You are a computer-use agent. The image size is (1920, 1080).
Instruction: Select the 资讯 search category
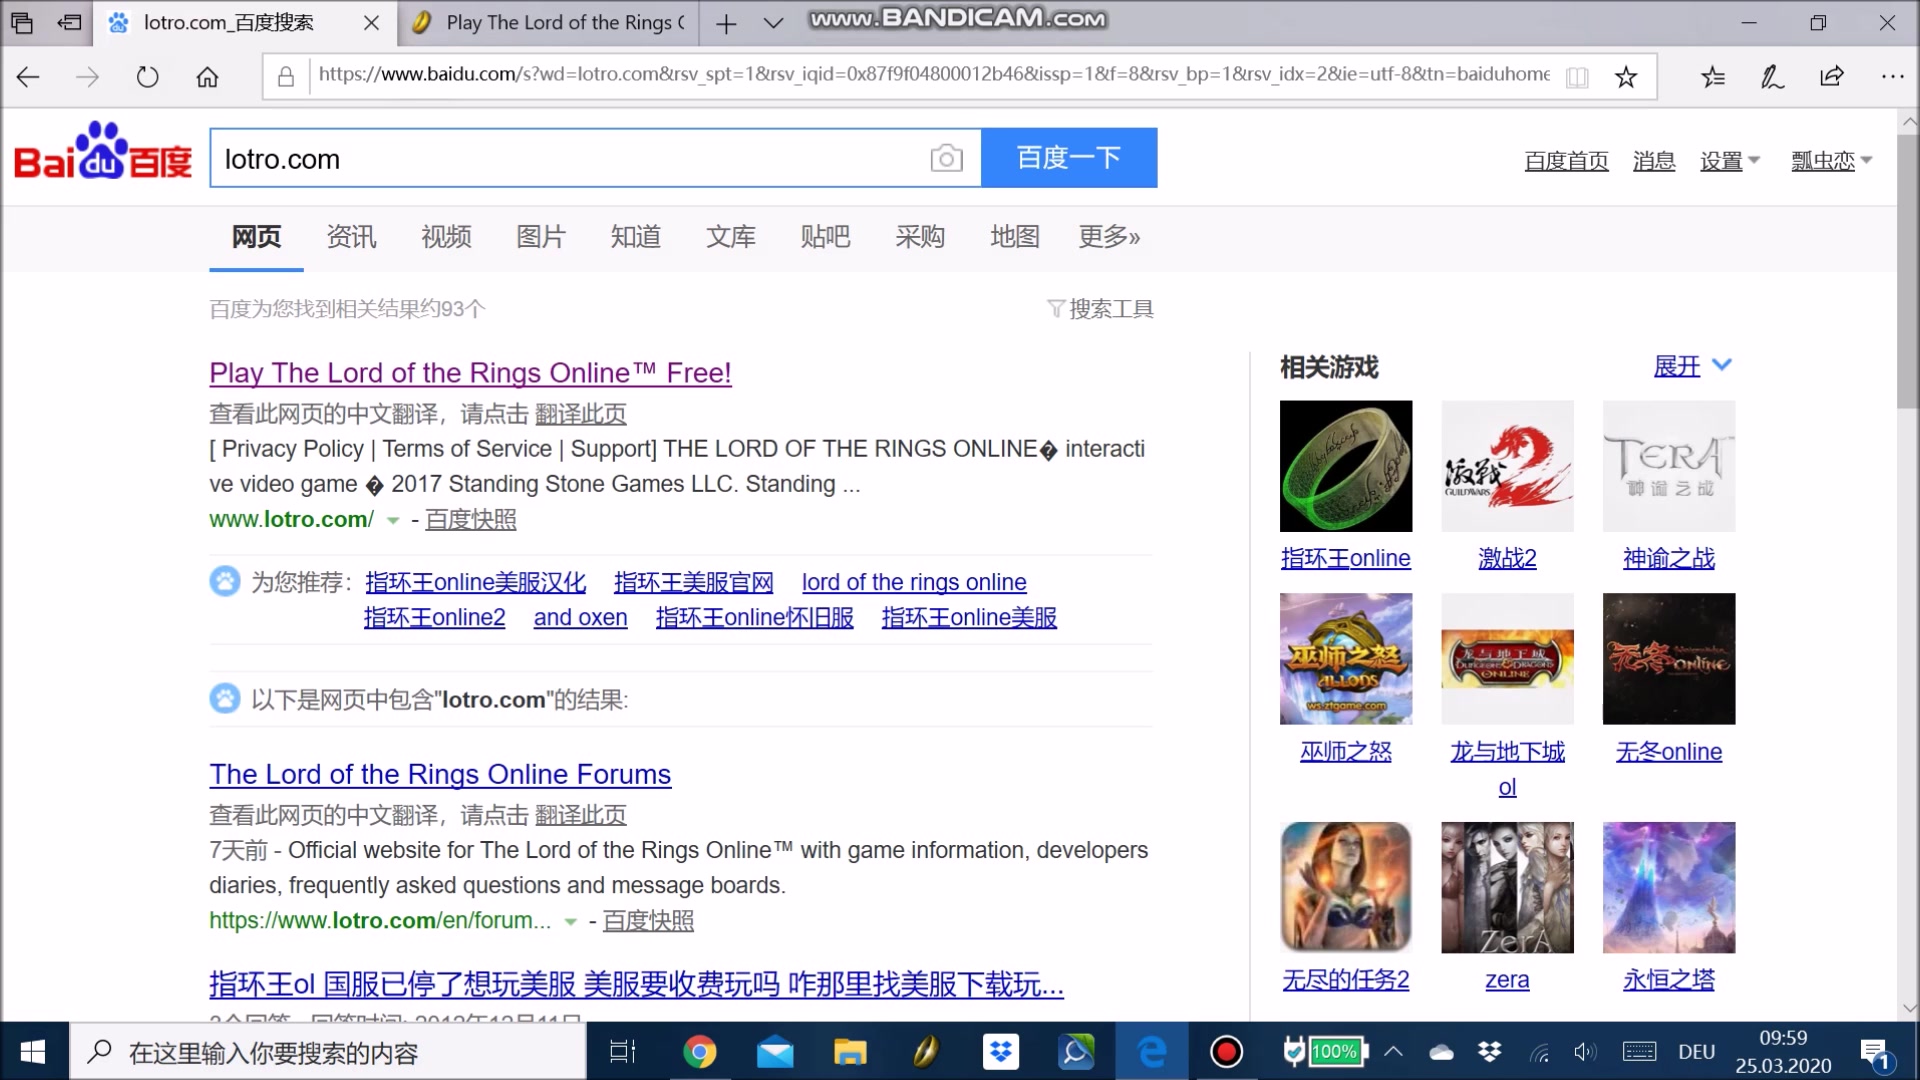(351, 237)
